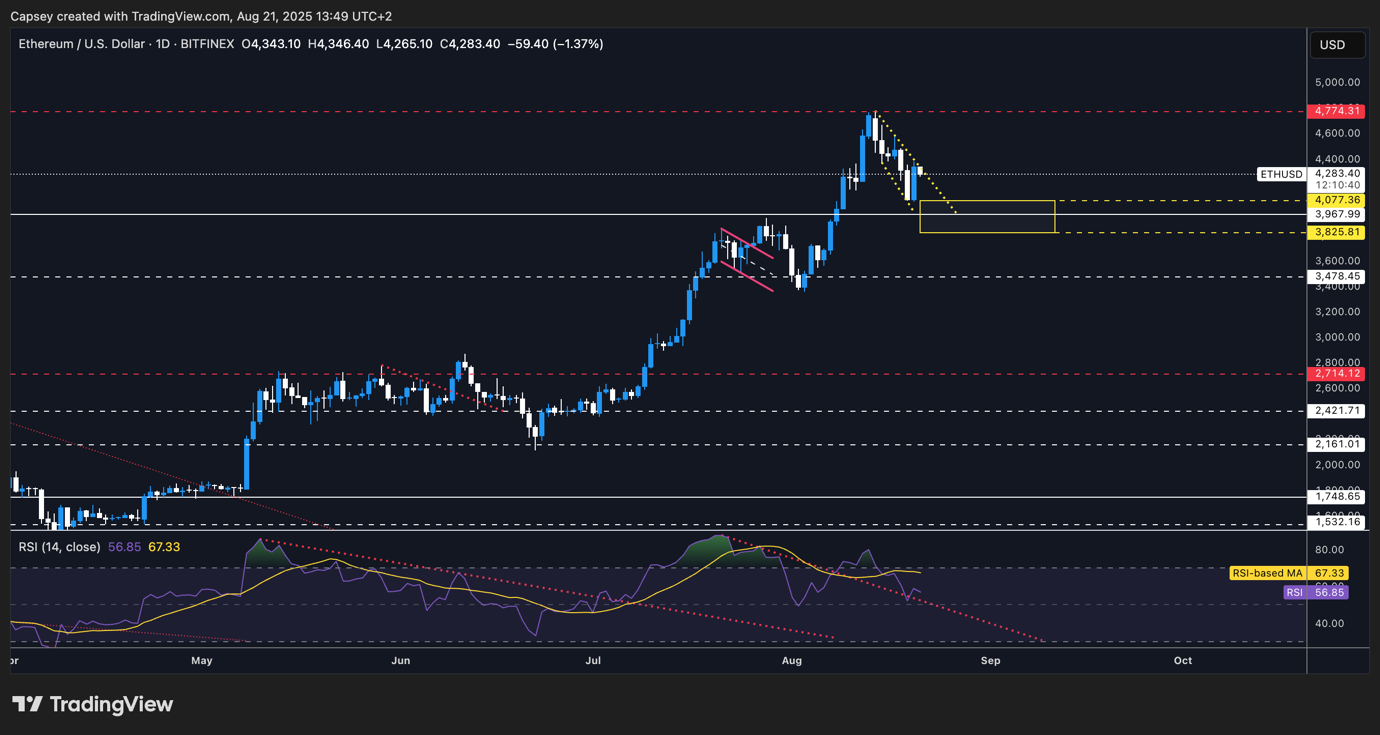Click Aug on the time axis
This screenshot has height=735, width=1380.
coord(791,660)
